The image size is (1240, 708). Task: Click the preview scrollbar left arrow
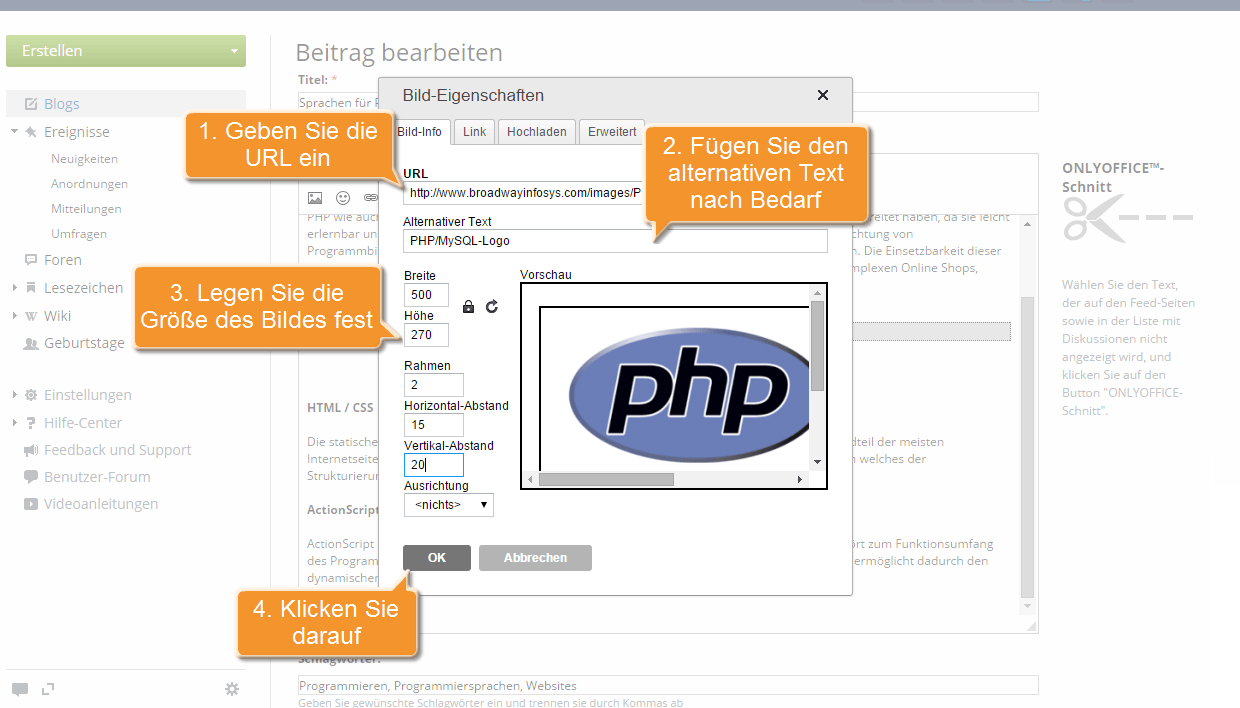(530, 479)
